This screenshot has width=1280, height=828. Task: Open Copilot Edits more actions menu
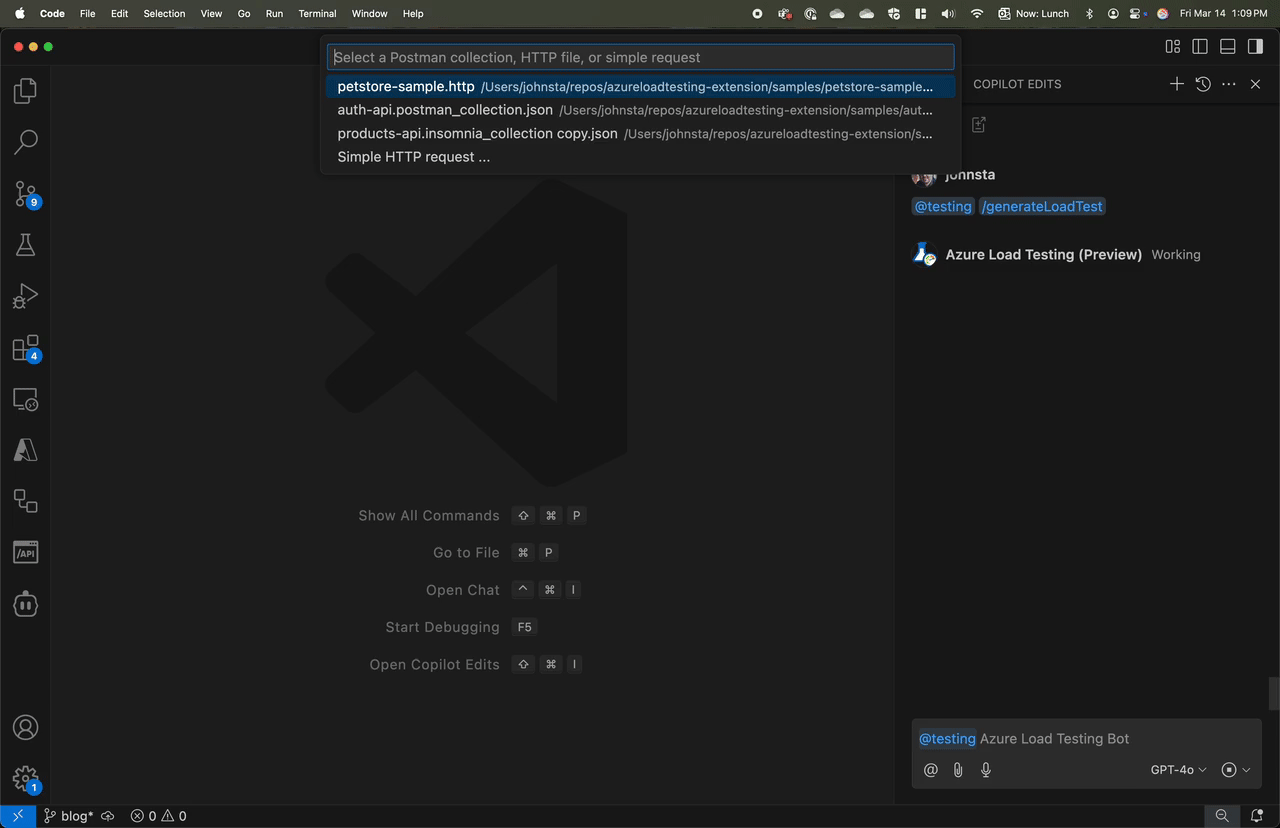pyautogui.click(x=1229, y=84)
